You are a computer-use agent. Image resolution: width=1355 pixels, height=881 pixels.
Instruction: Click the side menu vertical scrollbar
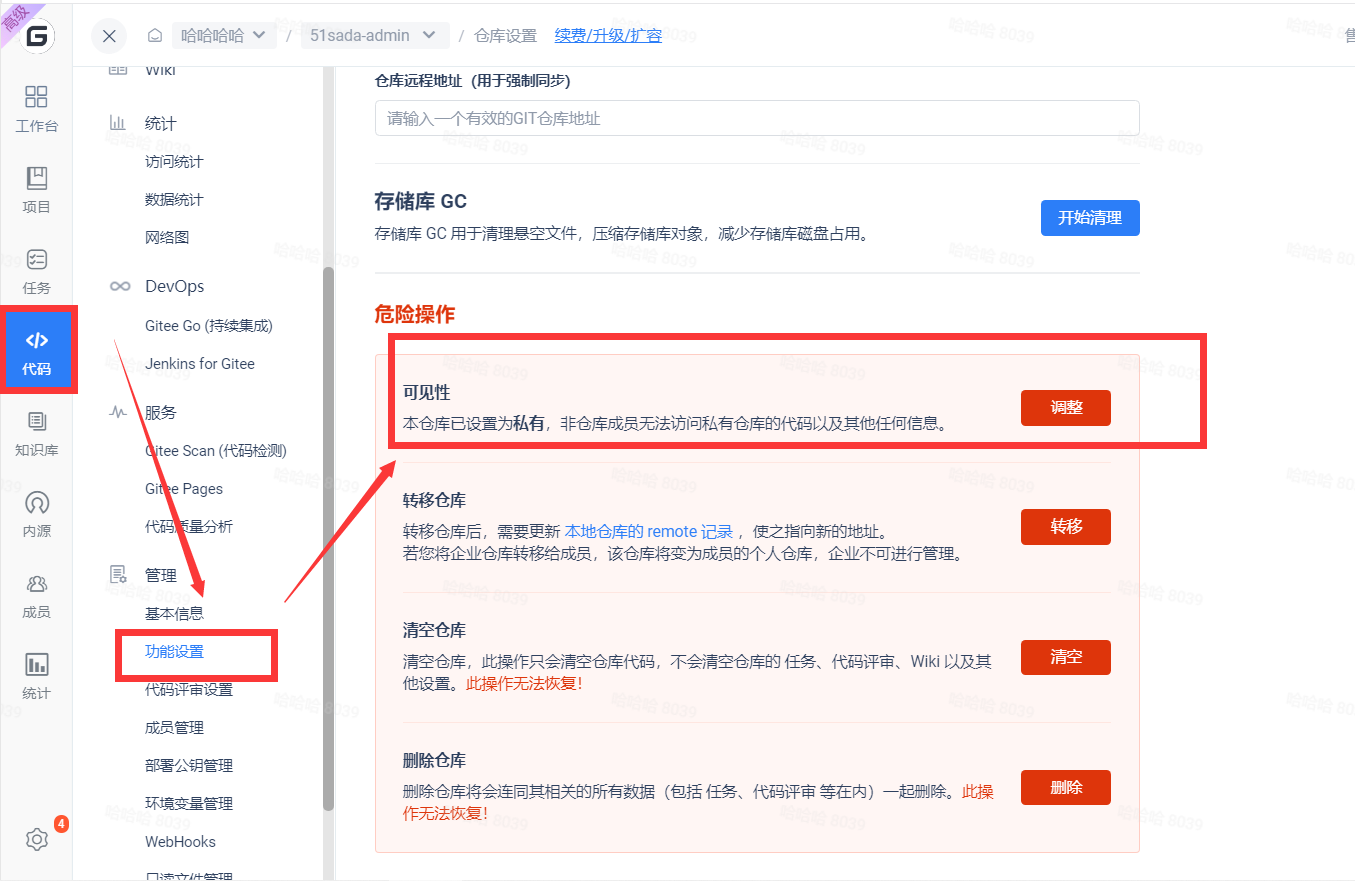click(x=328, y=540)
